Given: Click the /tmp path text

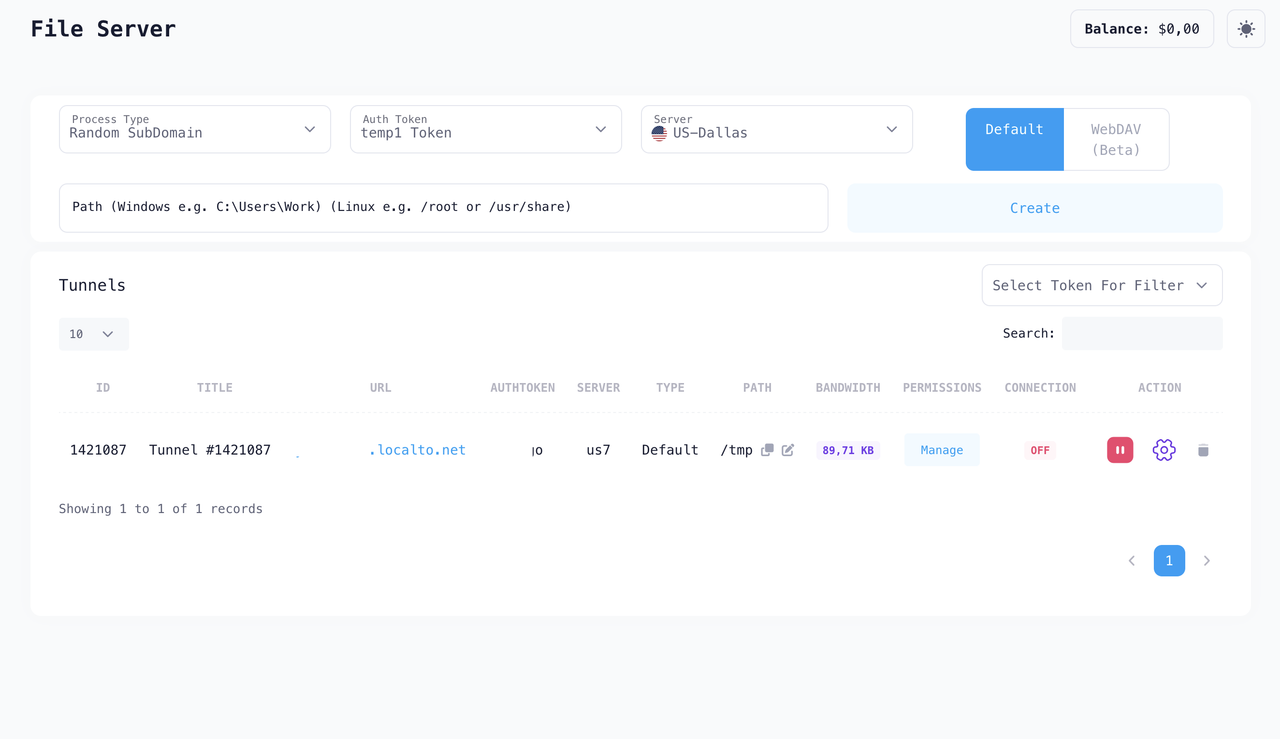Looking at the screenshot, I should [x=736, y=450].
